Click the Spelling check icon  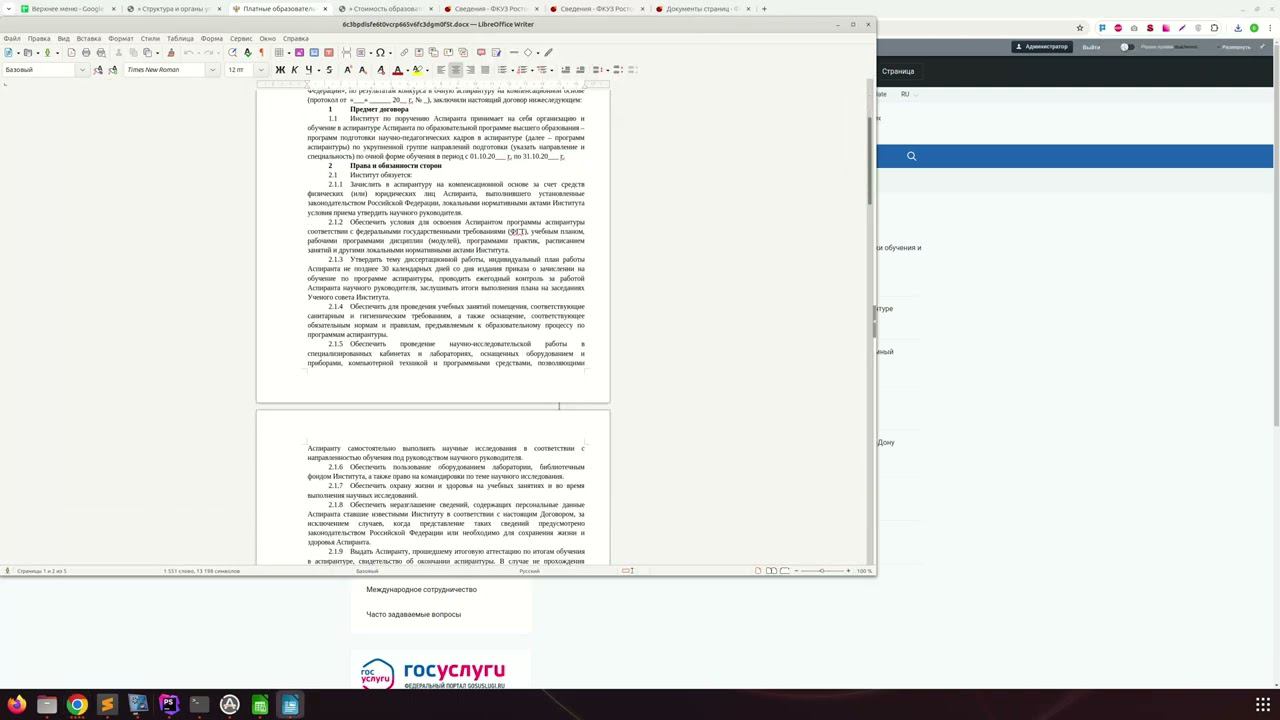coord(247,52)
